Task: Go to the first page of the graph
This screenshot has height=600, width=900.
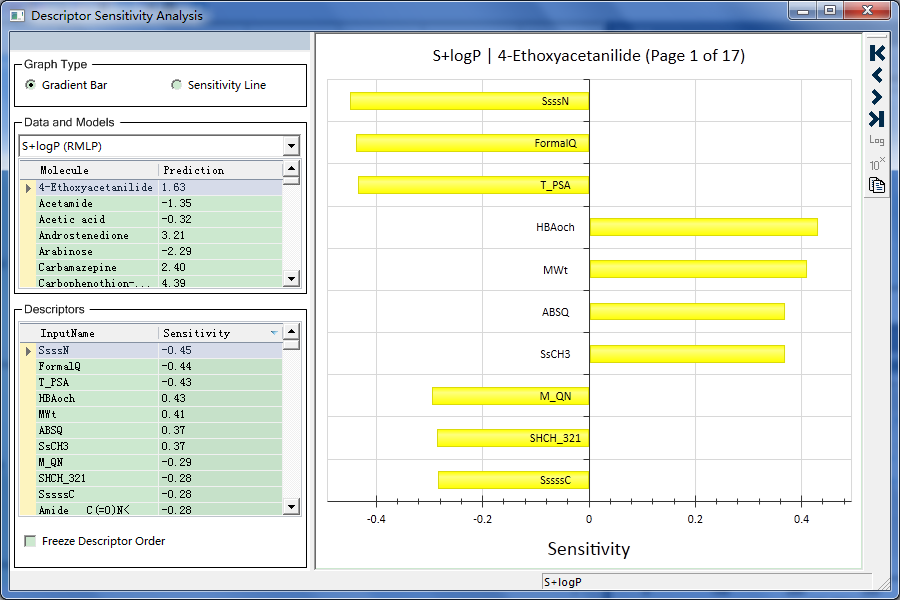Action: point(876,53)
